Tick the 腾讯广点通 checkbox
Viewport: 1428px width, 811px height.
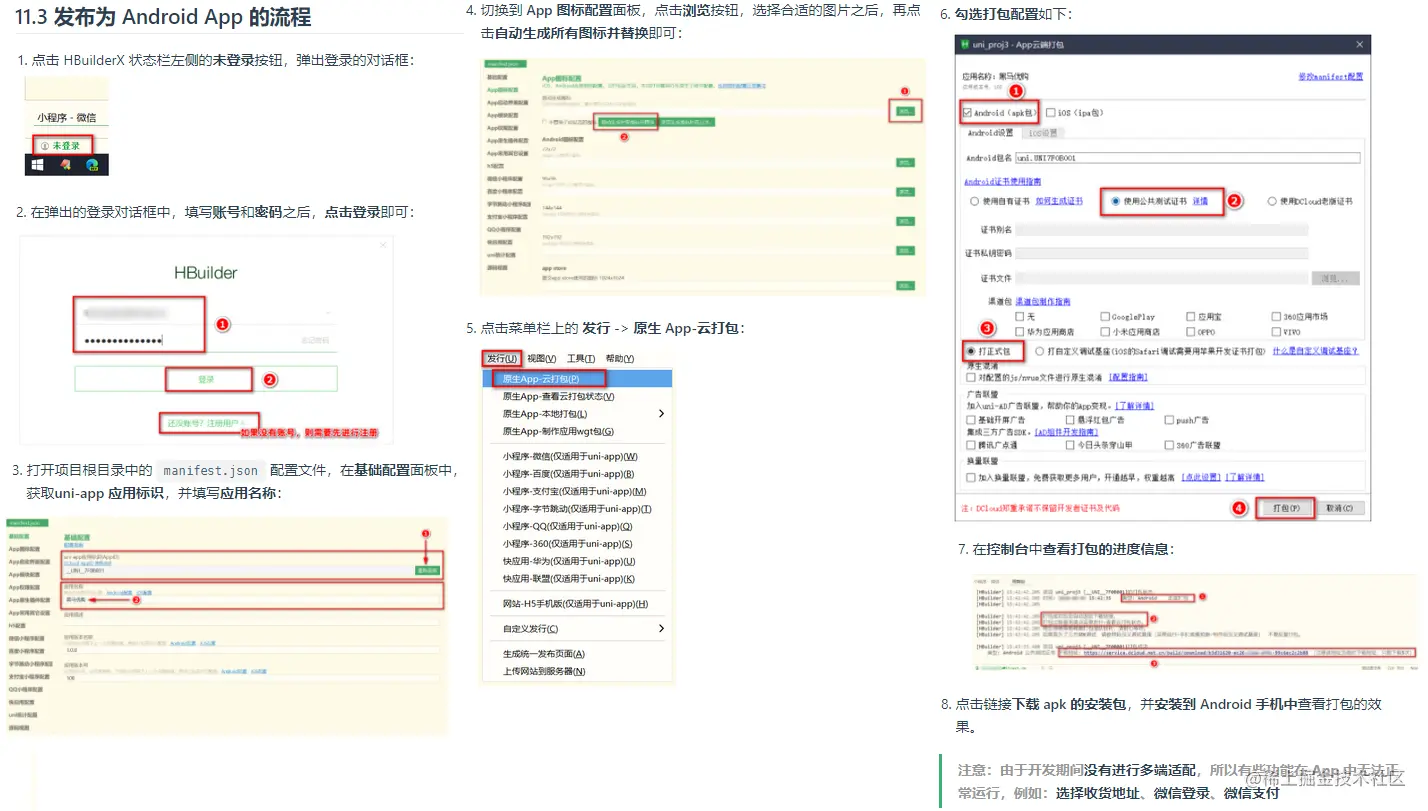[971, 445]
